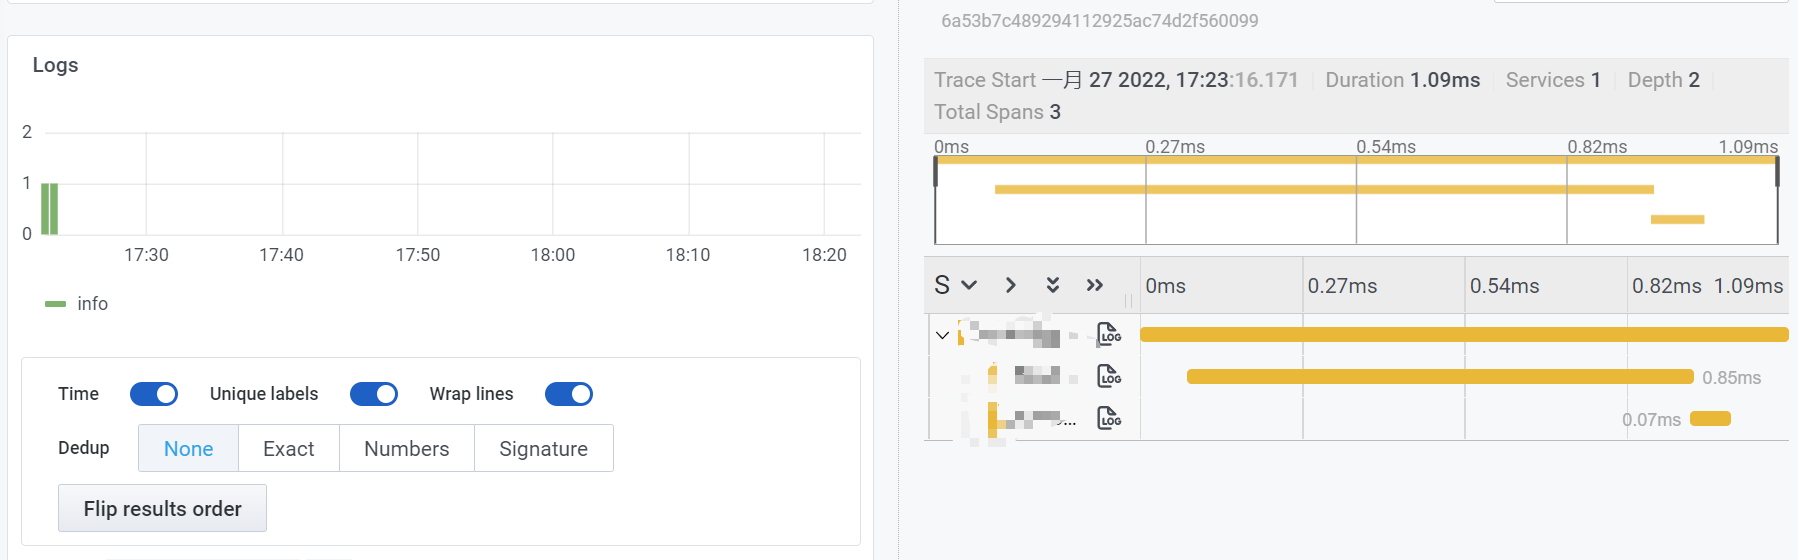Click the green info legend marker

coord(55,304)
